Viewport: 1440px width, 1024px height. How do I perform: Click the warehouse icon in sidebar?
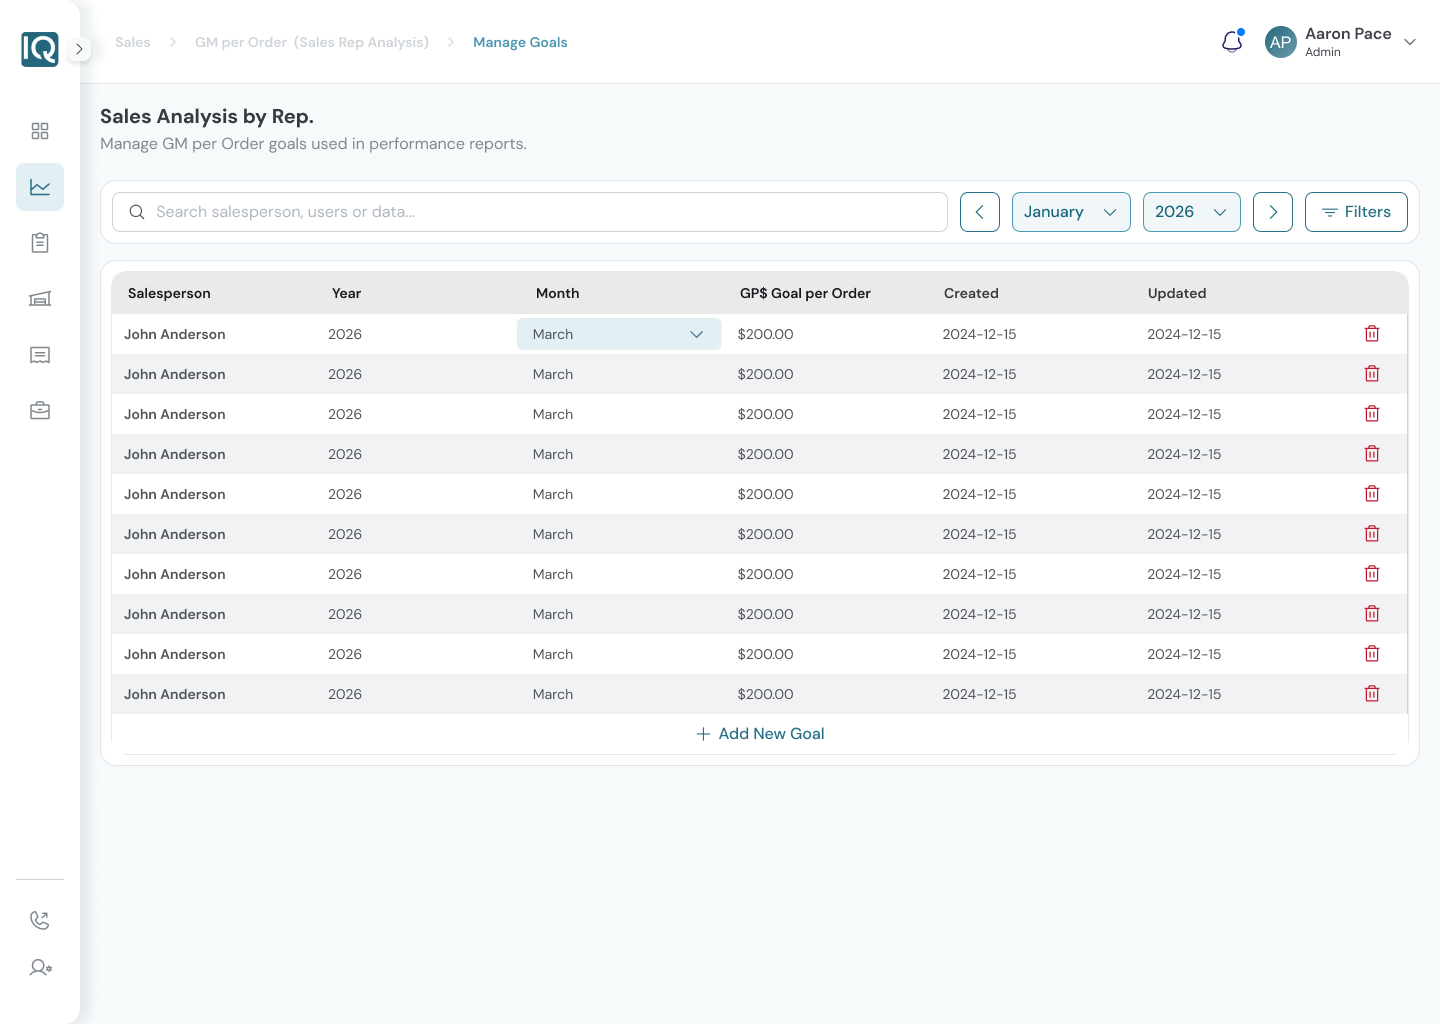(x=40, y=299)
